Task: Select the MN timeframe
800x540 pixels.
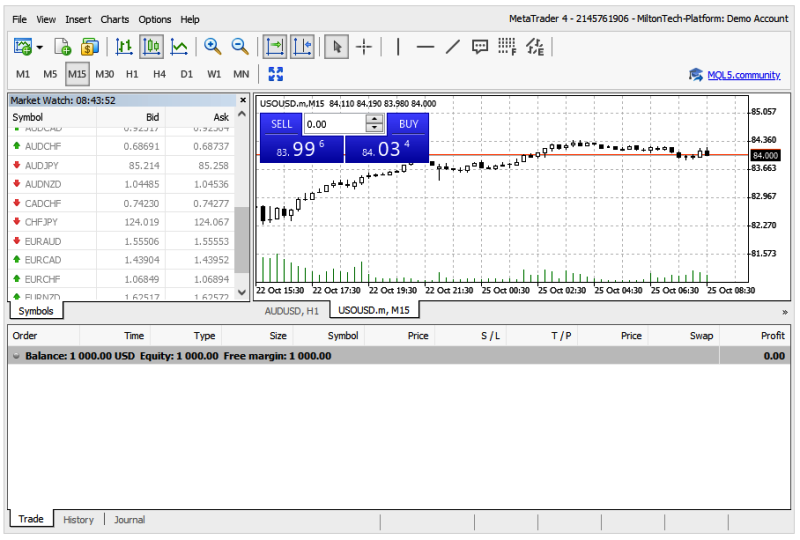Action: [241, 75]
